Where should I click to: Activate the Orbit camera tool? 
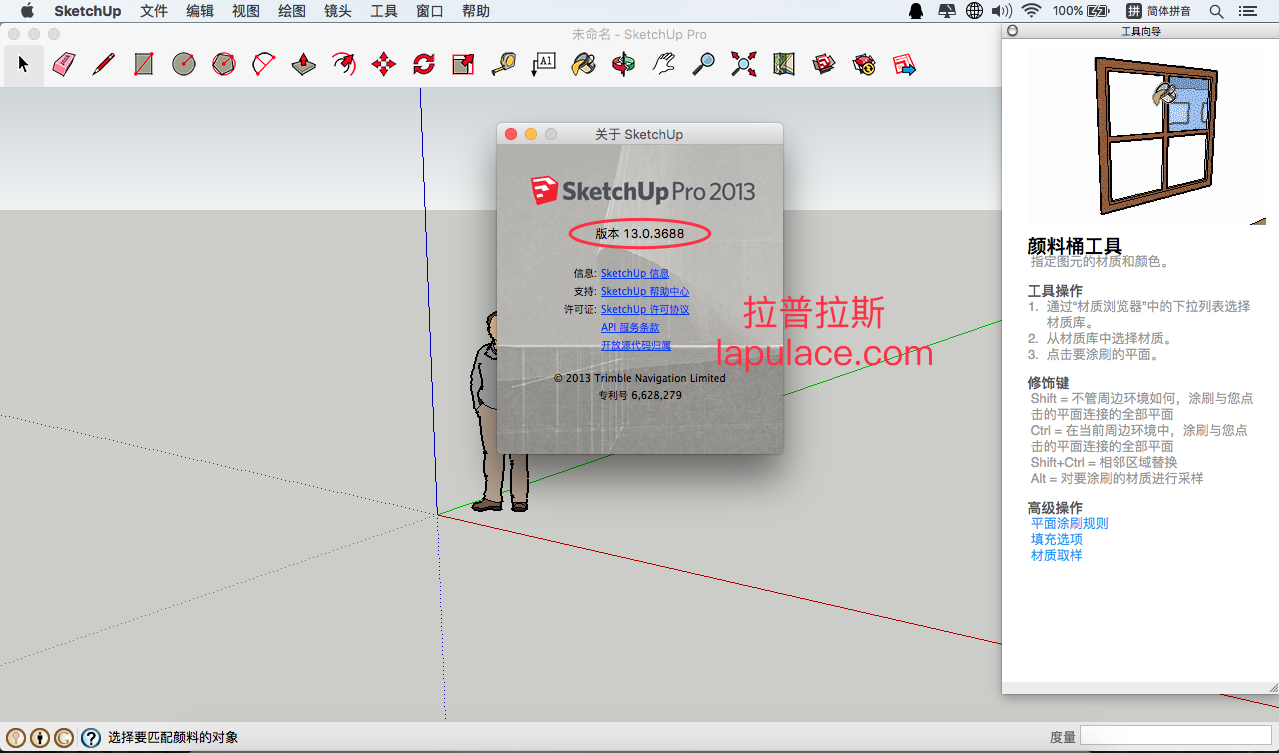coord(624,65)
